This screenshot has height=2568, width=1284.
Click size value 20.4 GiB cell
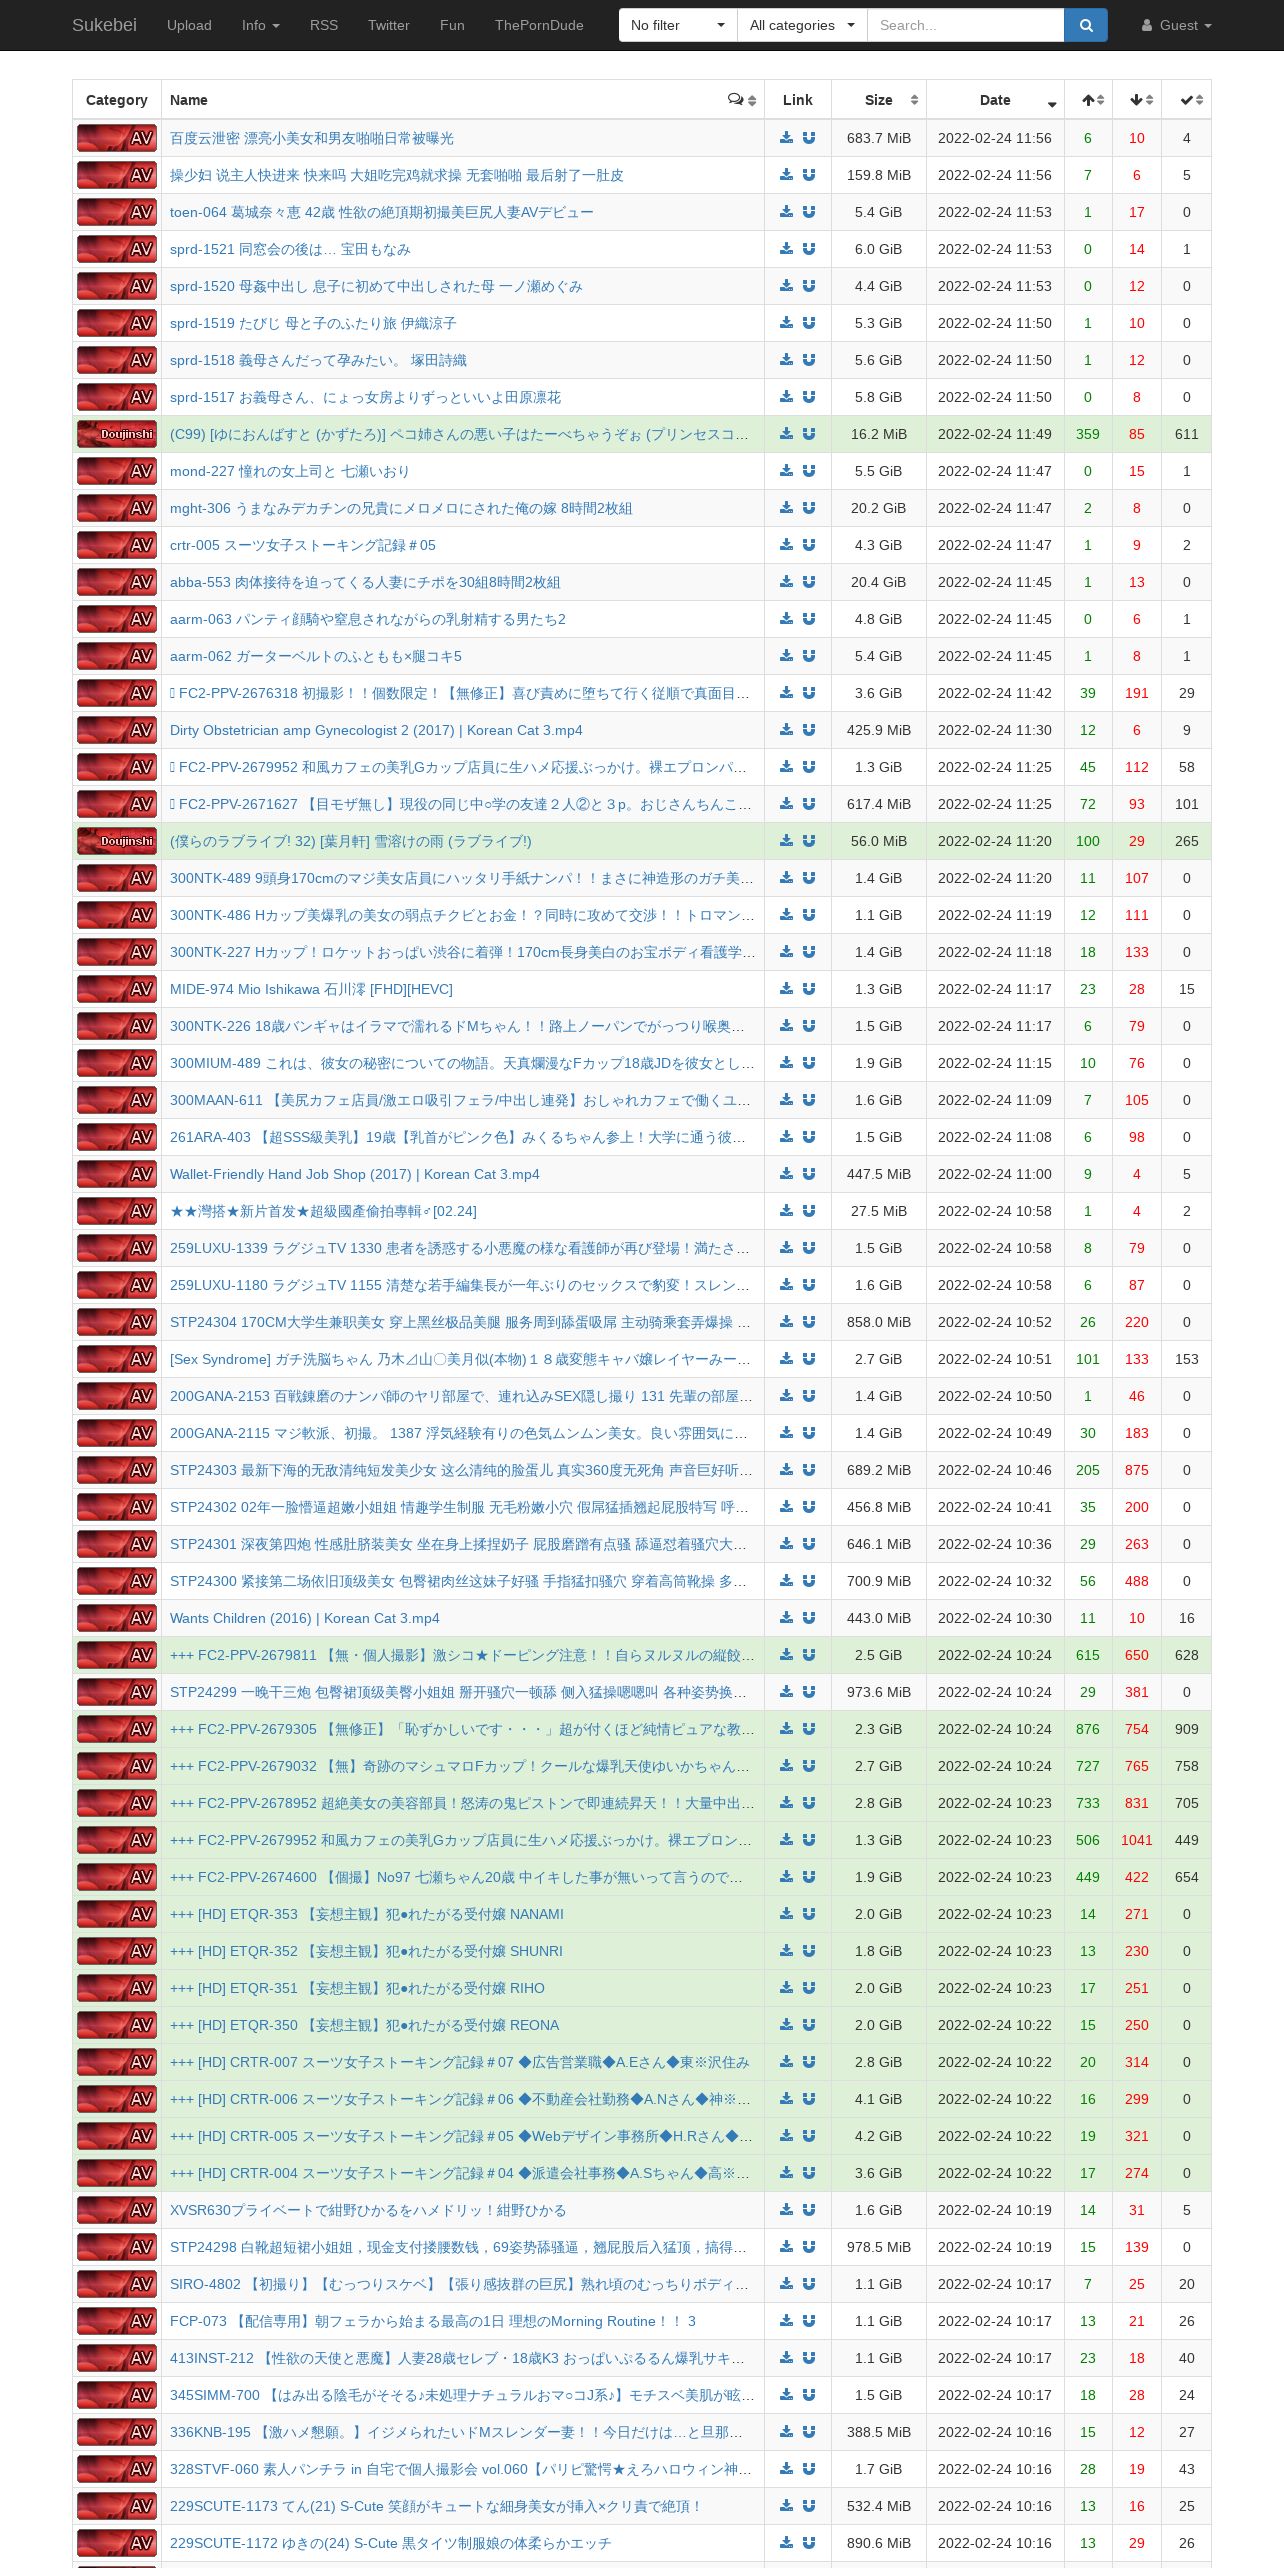(879, 582)
